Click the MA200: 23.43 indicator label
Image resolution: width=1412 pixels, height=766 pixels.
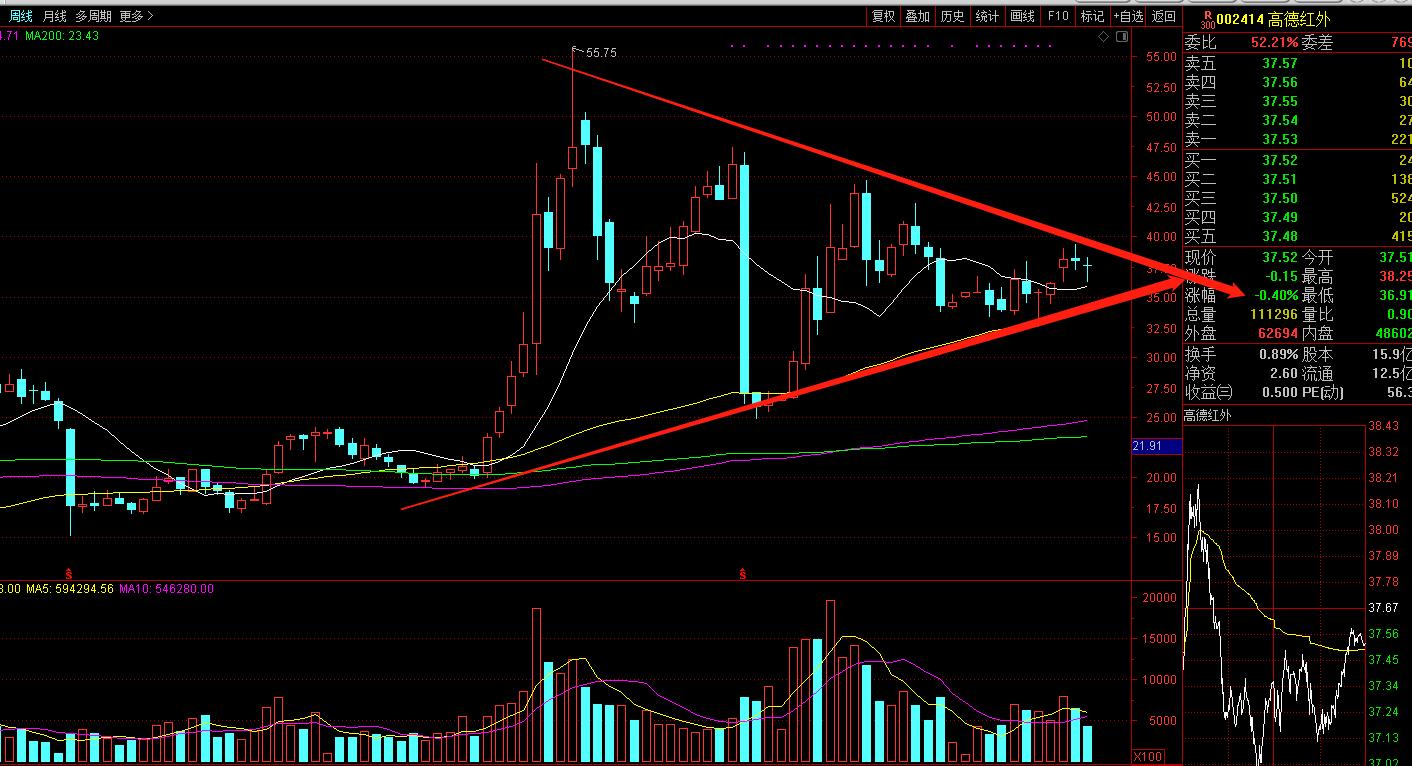(64, 36)
